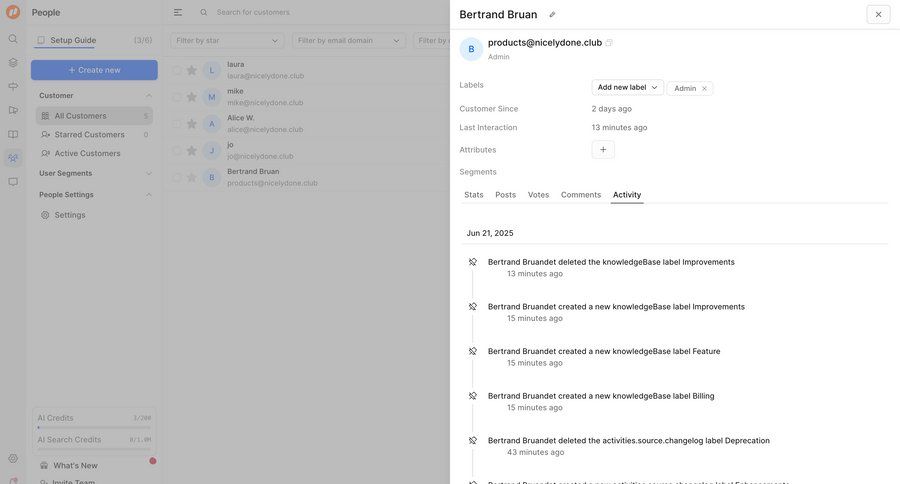Click the Create new button
Viewport: 900px width, 484px height.
94,70
